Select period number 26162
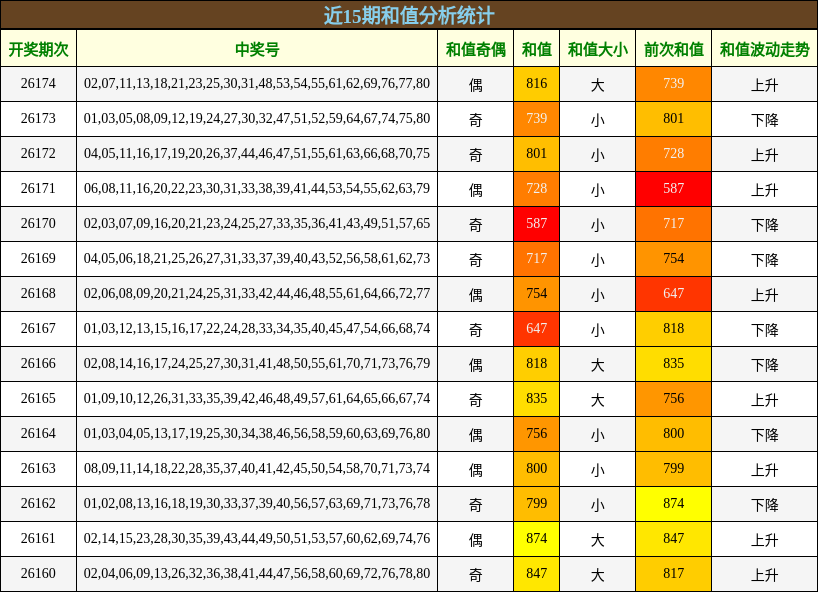The width and height of the screenshot is (818, 592). tap(38, 503)
